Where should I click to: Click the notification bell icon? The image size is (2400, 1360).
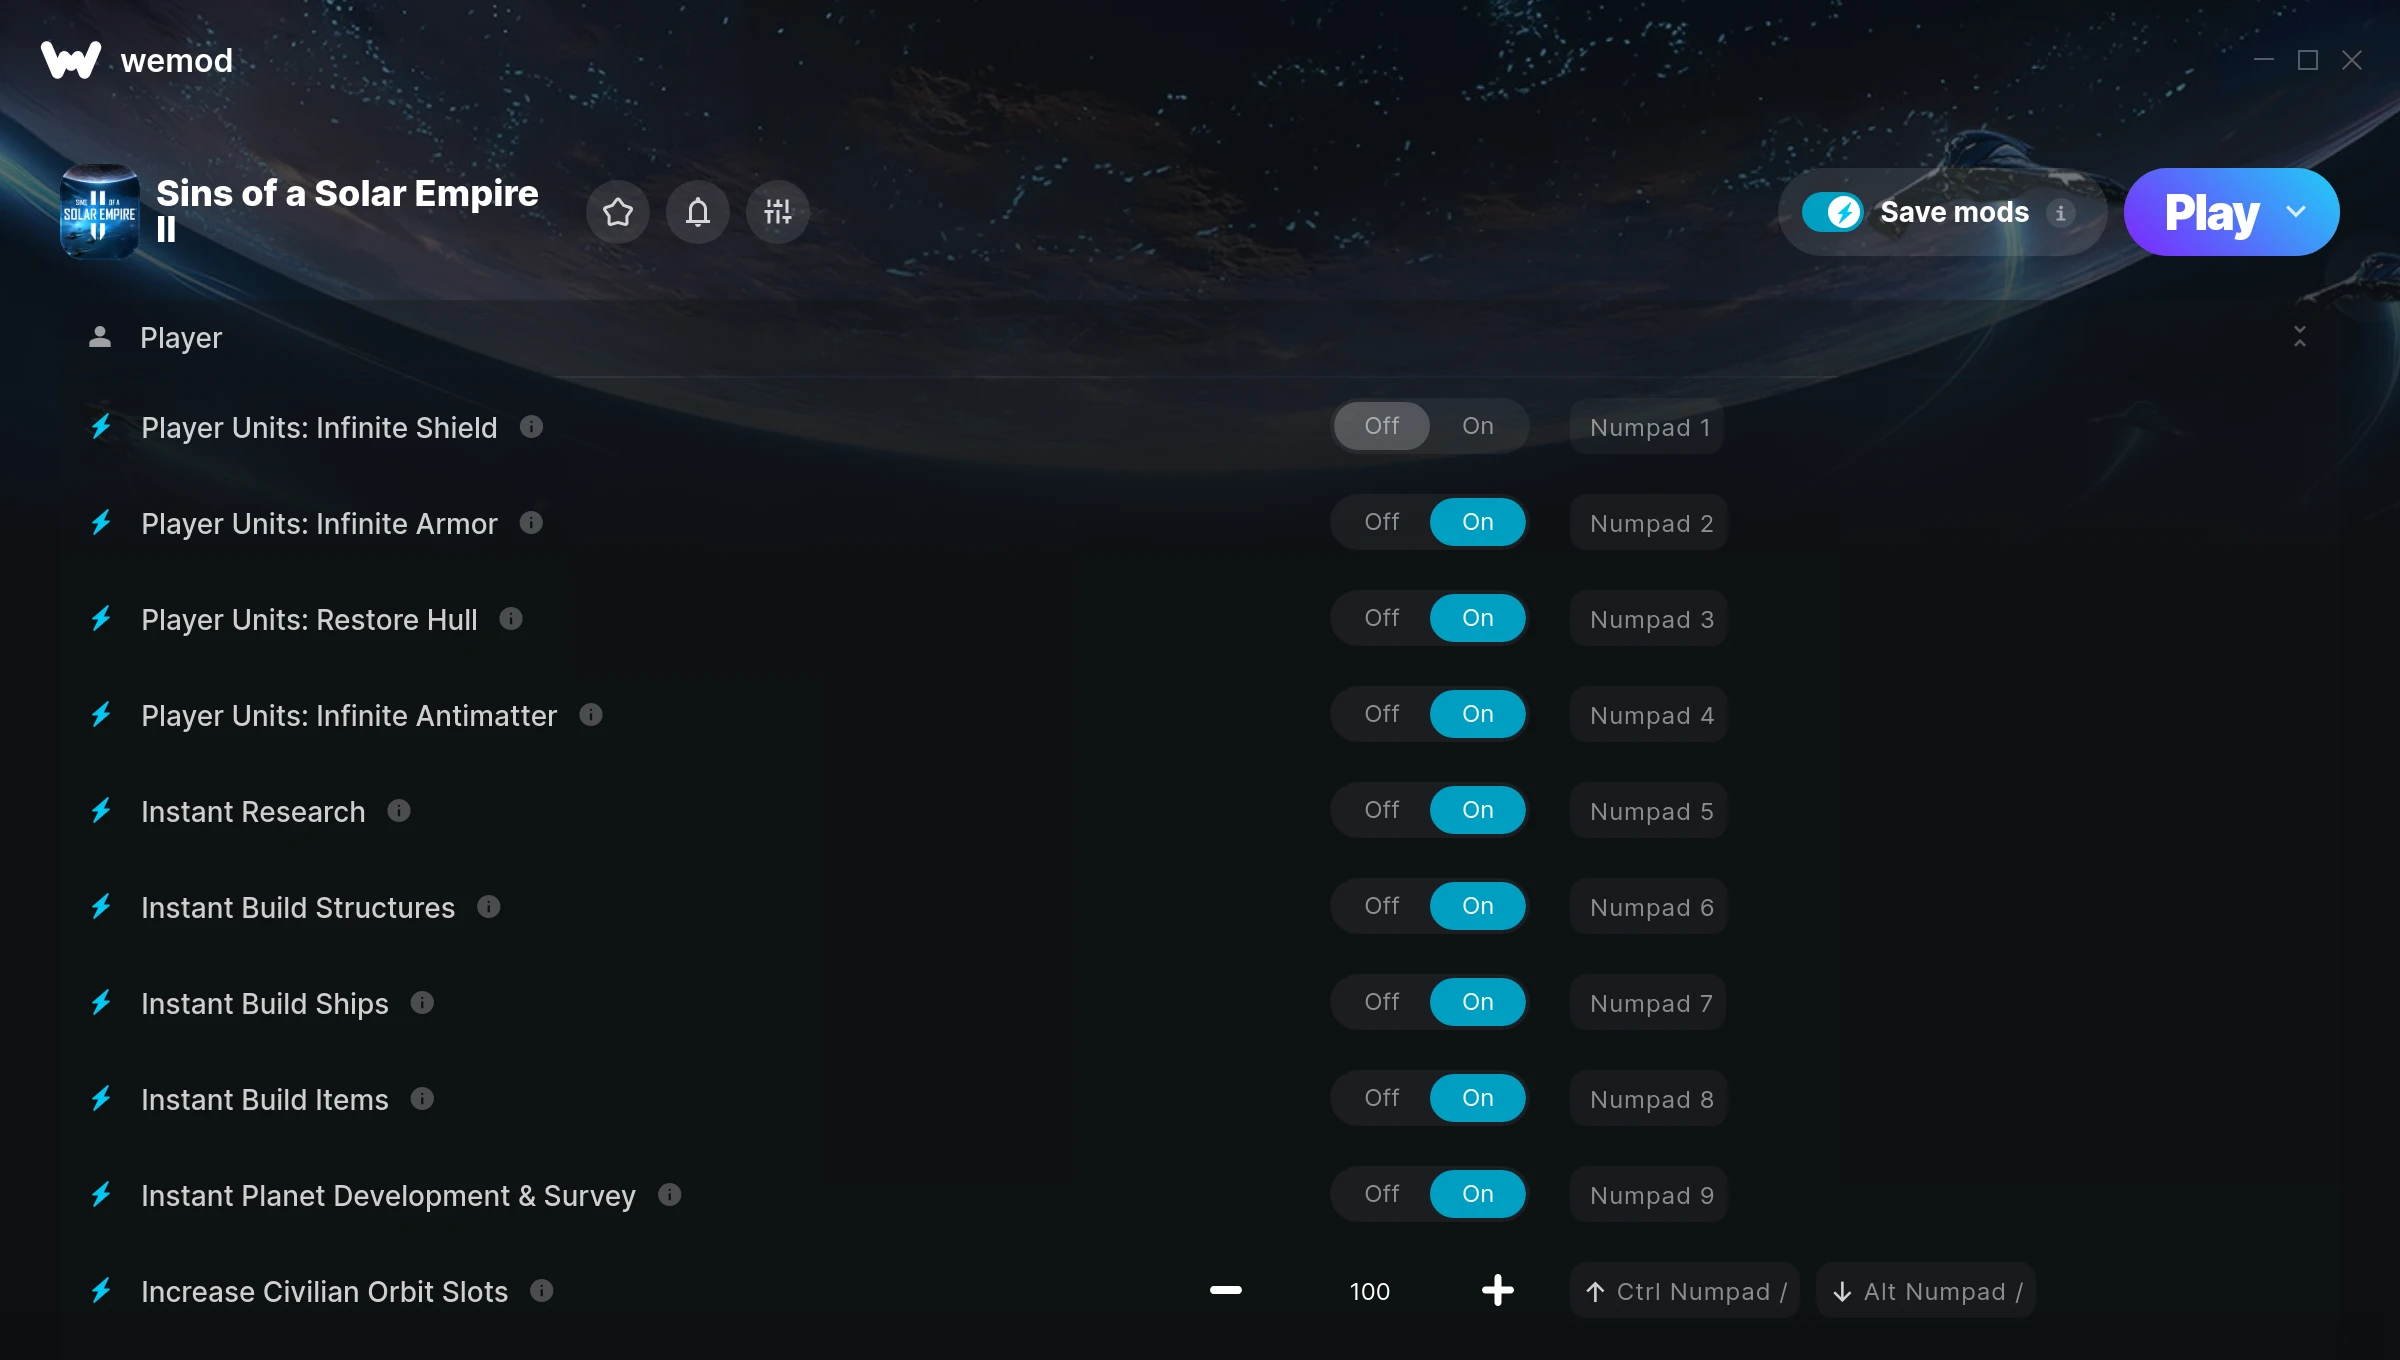tap(697, 209)
